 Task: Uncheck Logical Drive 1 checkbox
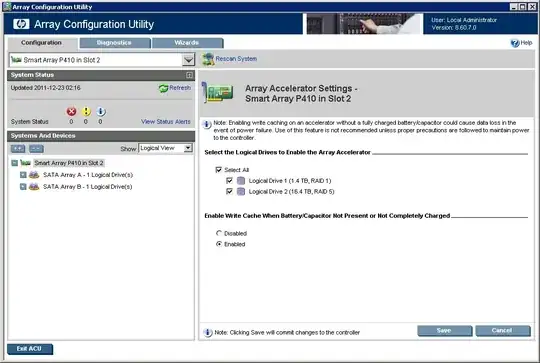(229, 180)
